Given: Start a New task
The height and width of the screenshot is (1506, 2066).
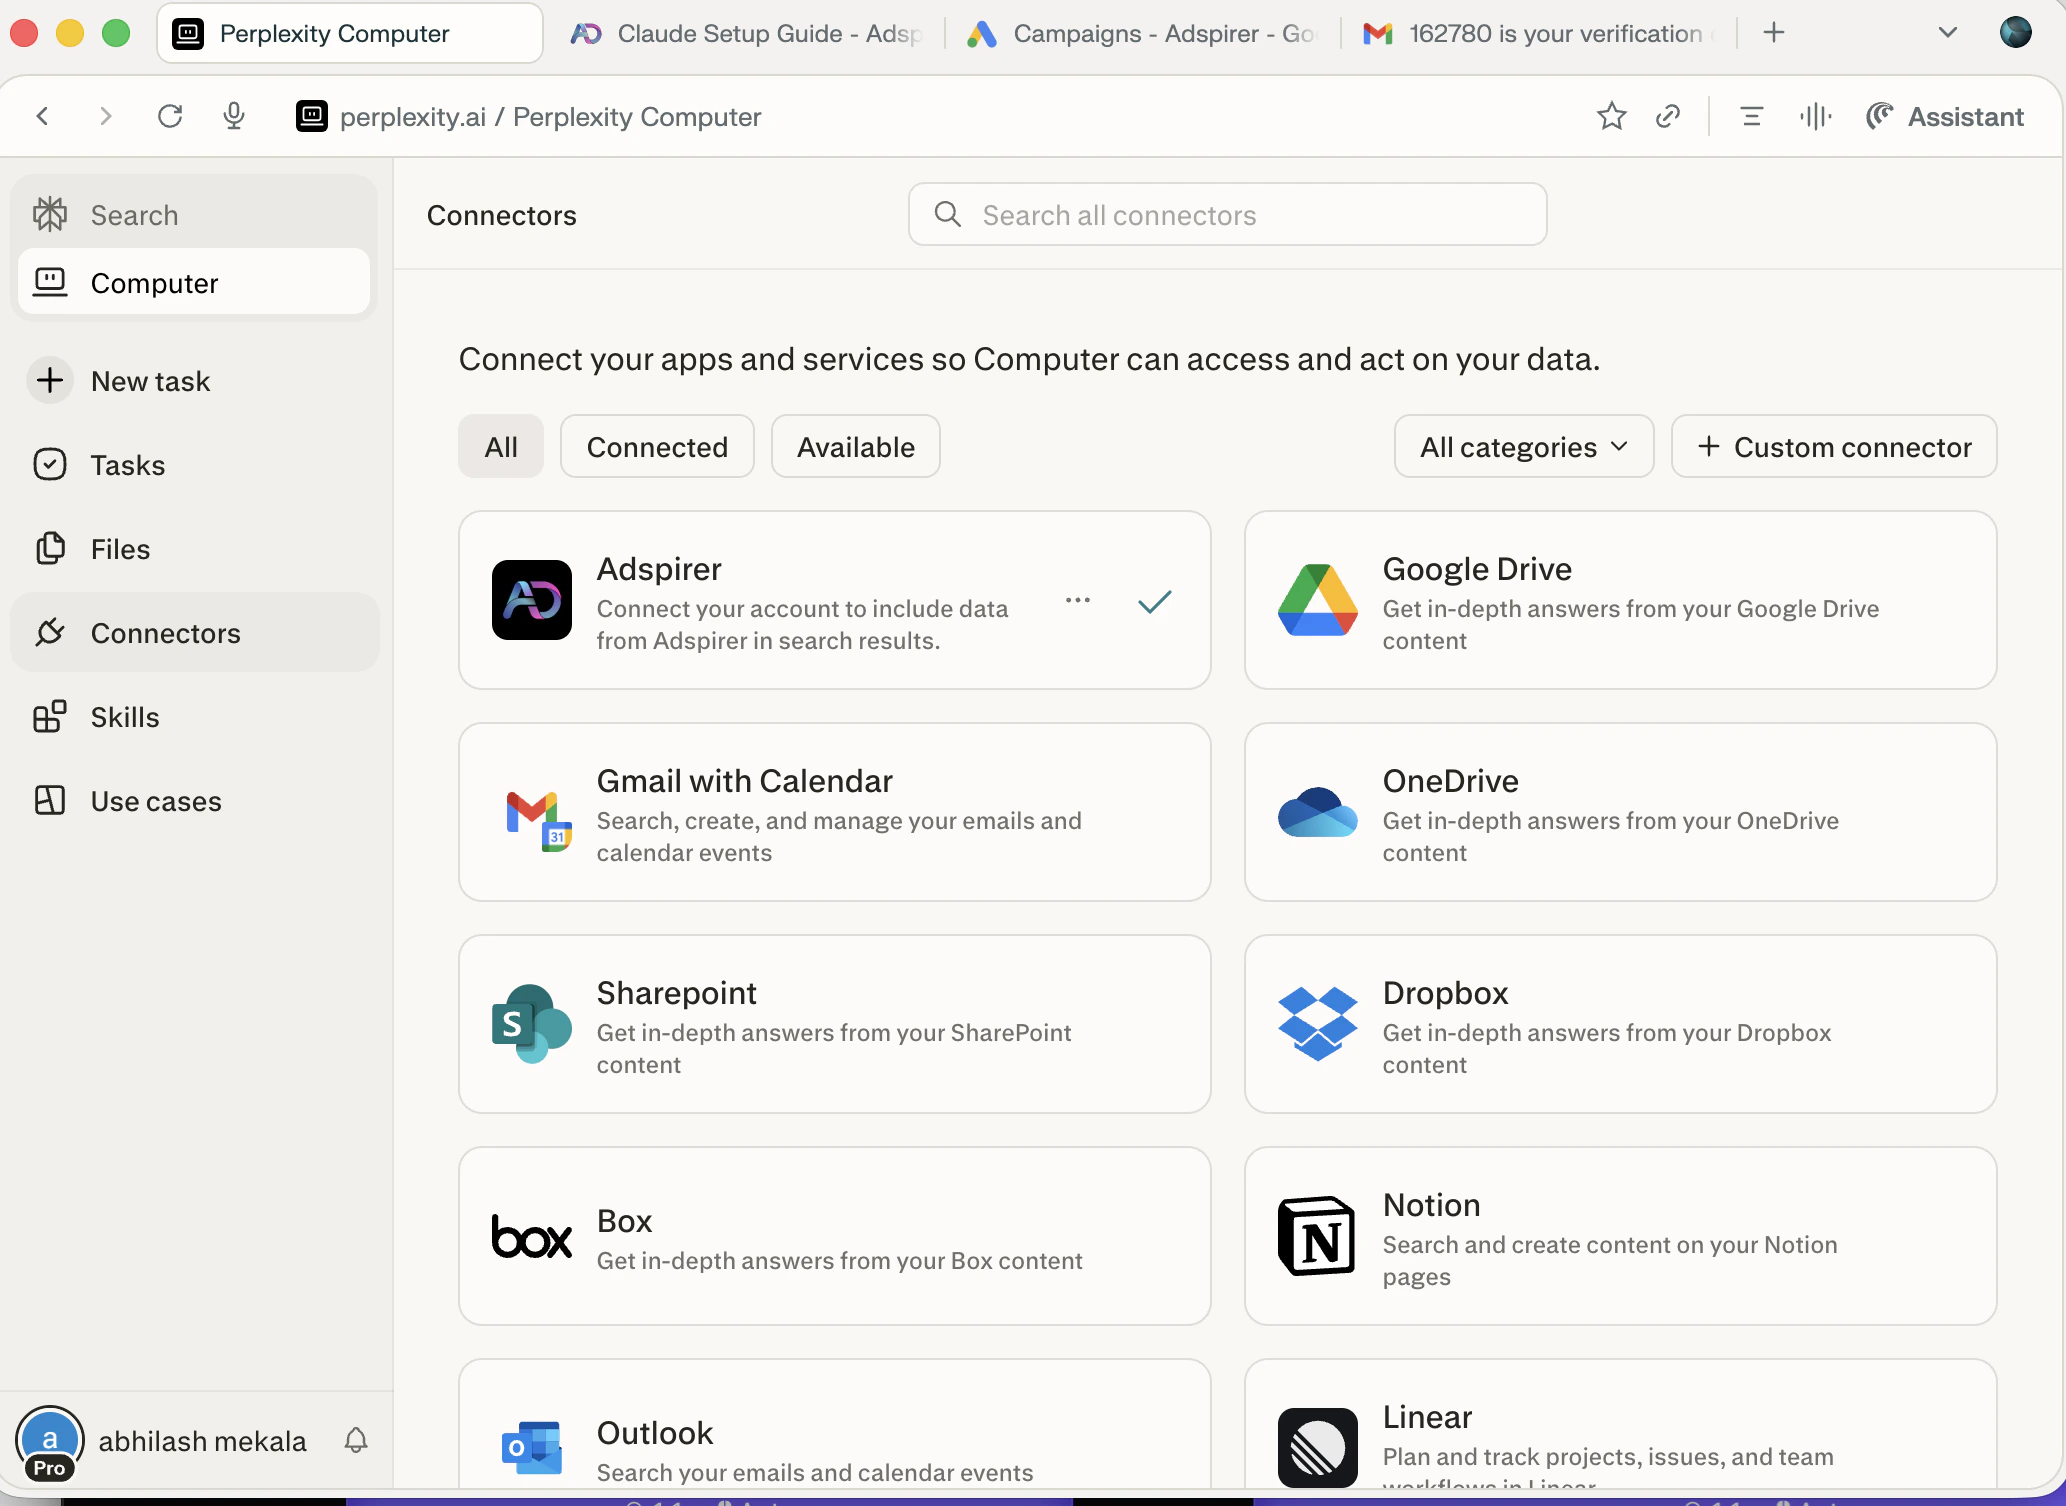Looking at the screenshot, I should [x=151, y=380].
